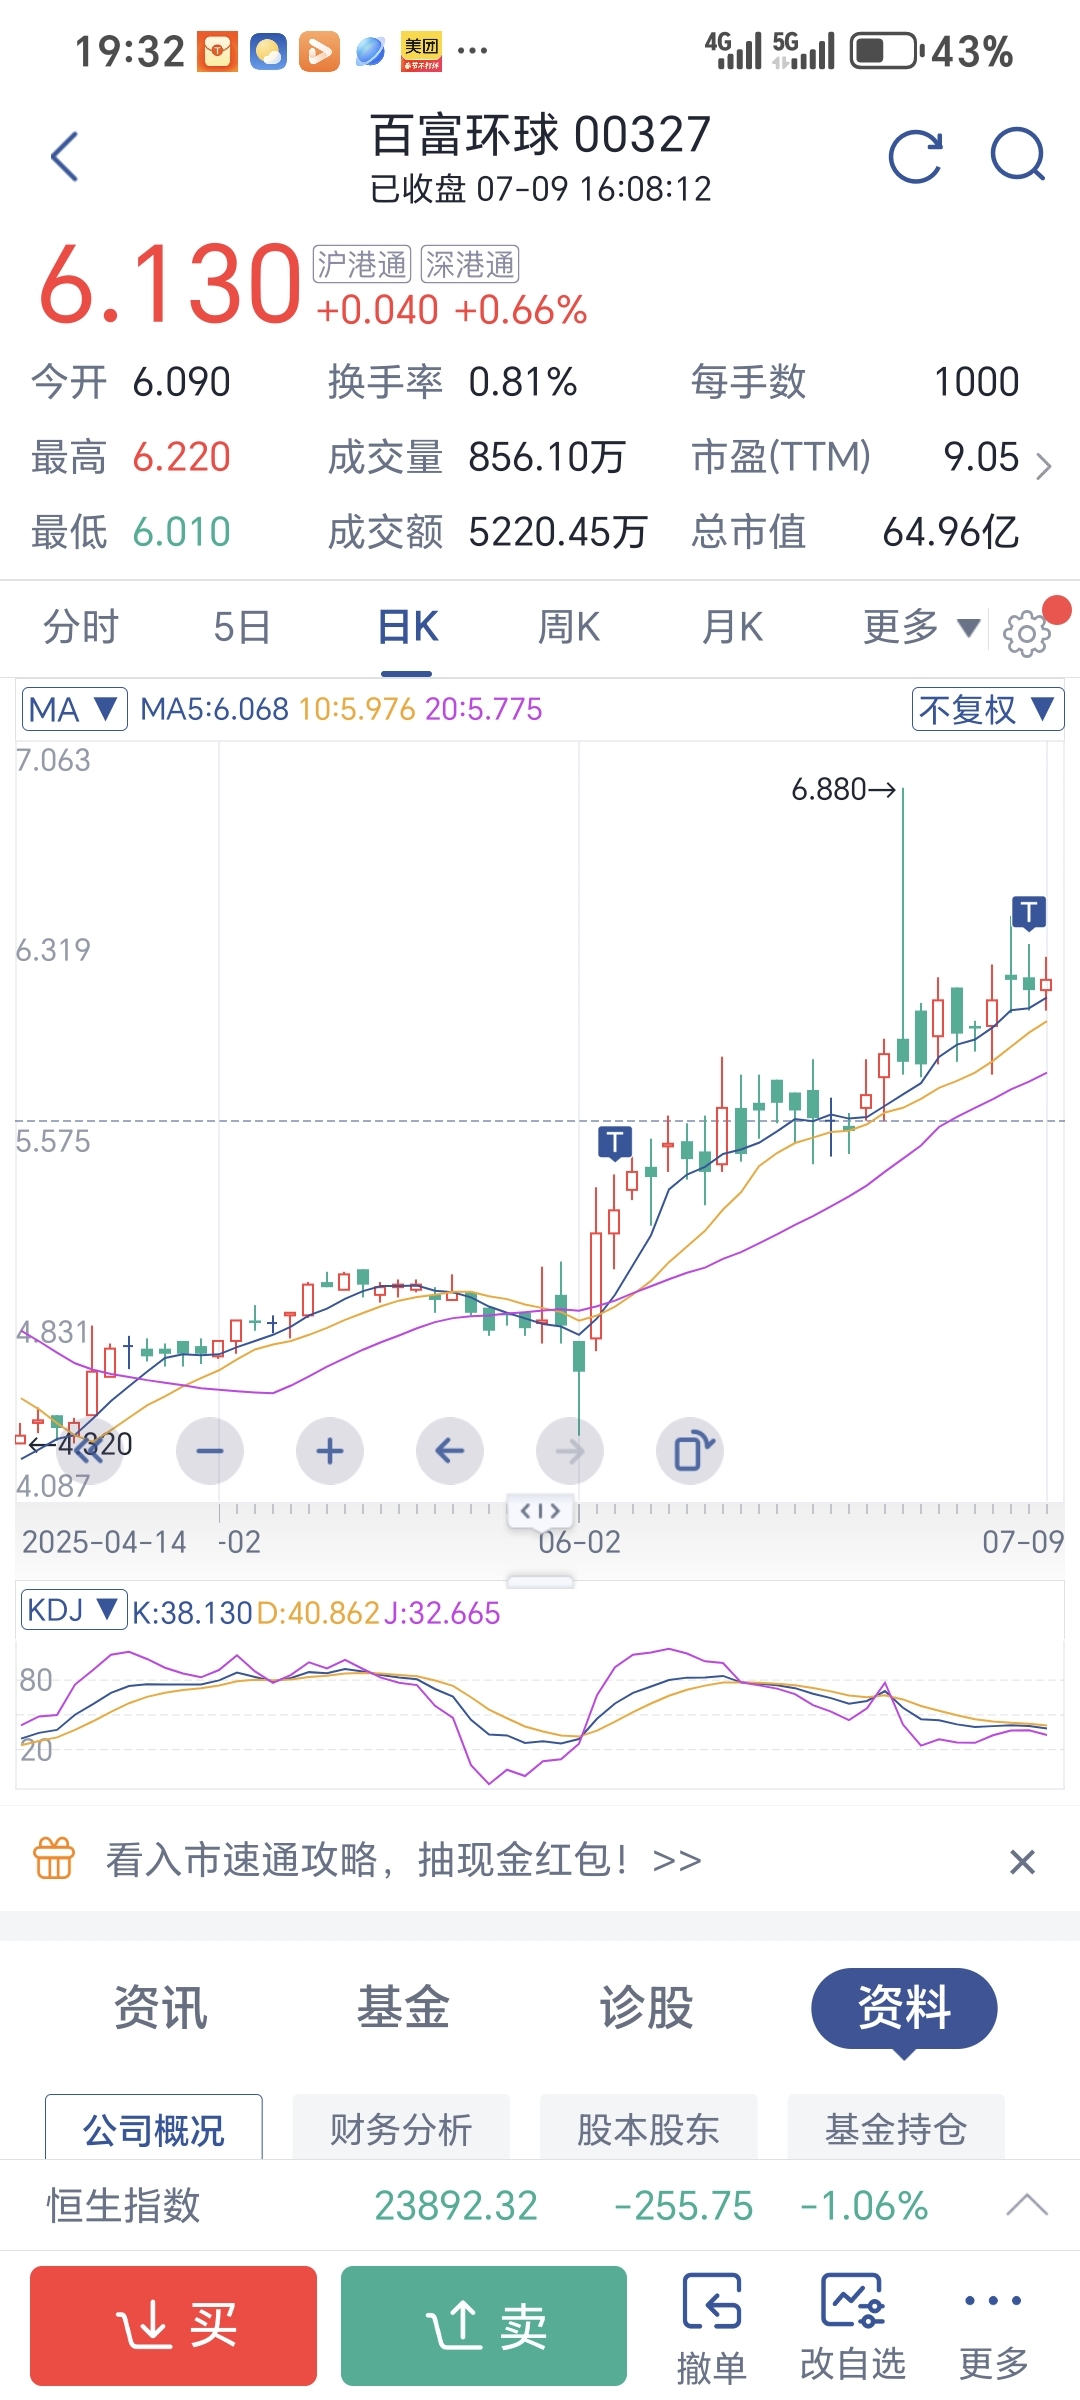Screen dimensions: 1080x2400
Task: Dismiss the red packet promo banner
Action: [x=1022, y=1861]
